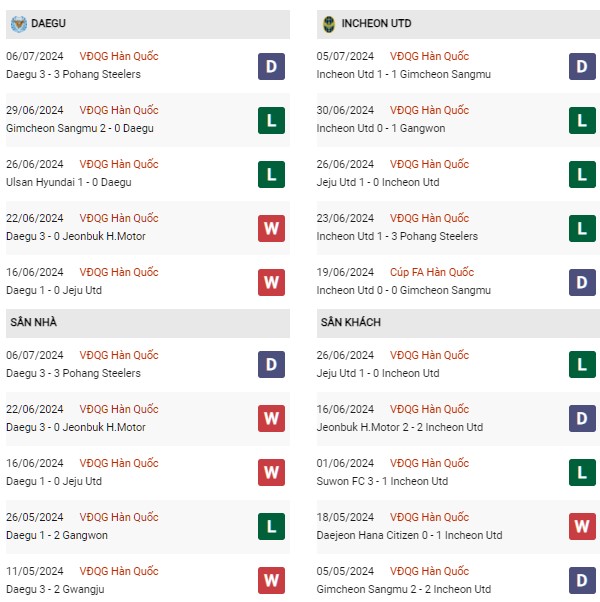Open the Cúp FA Hàn Quốc competition link
600x602 pixels.
[432, 272]
